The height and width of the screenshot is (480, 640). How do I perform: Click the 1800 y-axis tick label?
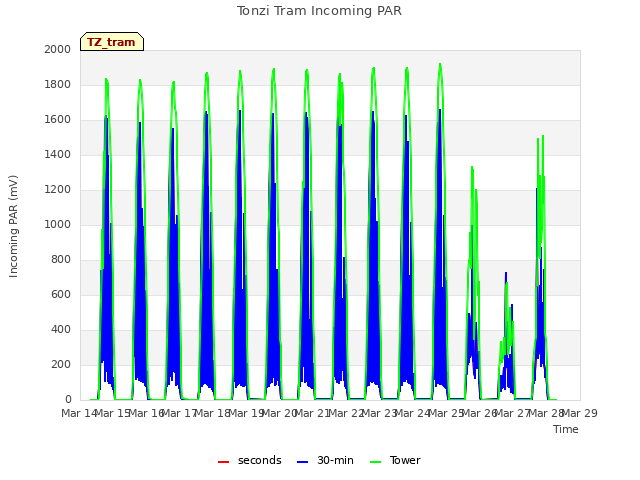tap(58, 84)
